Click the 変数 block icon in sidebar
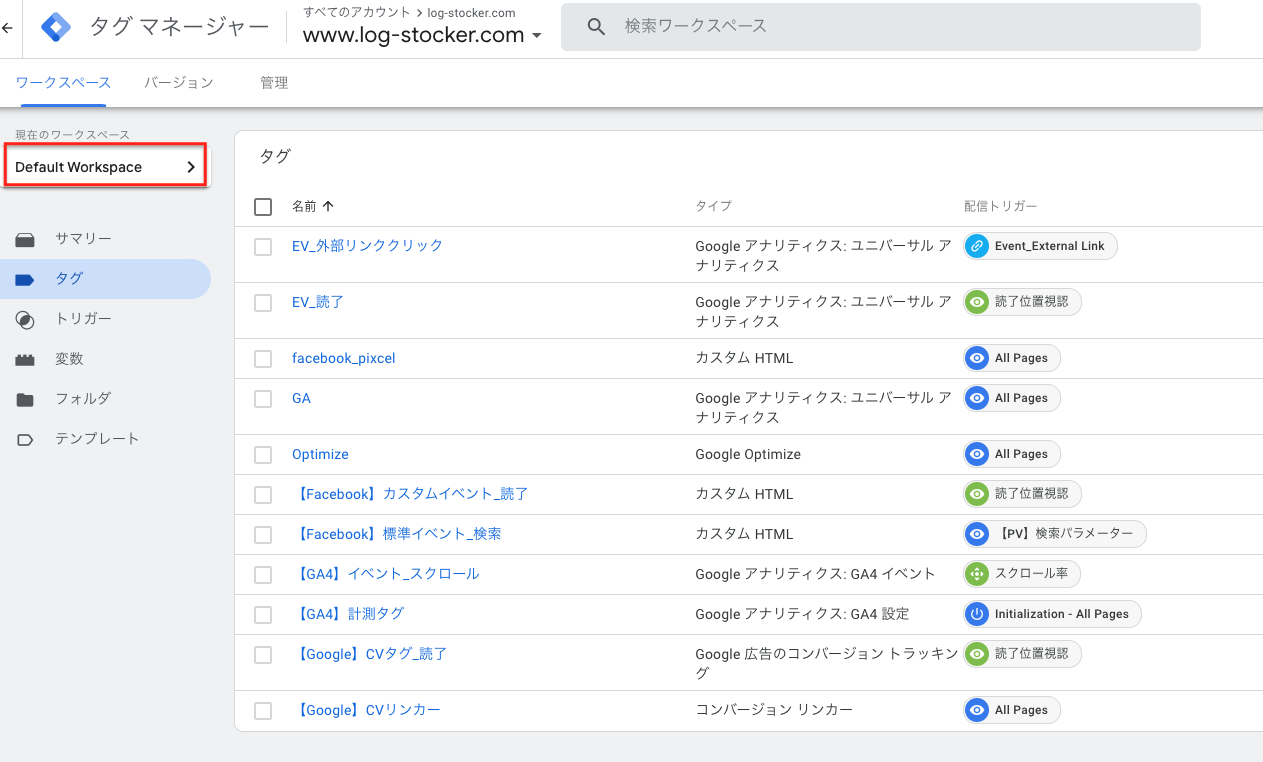 click(25, 359)
